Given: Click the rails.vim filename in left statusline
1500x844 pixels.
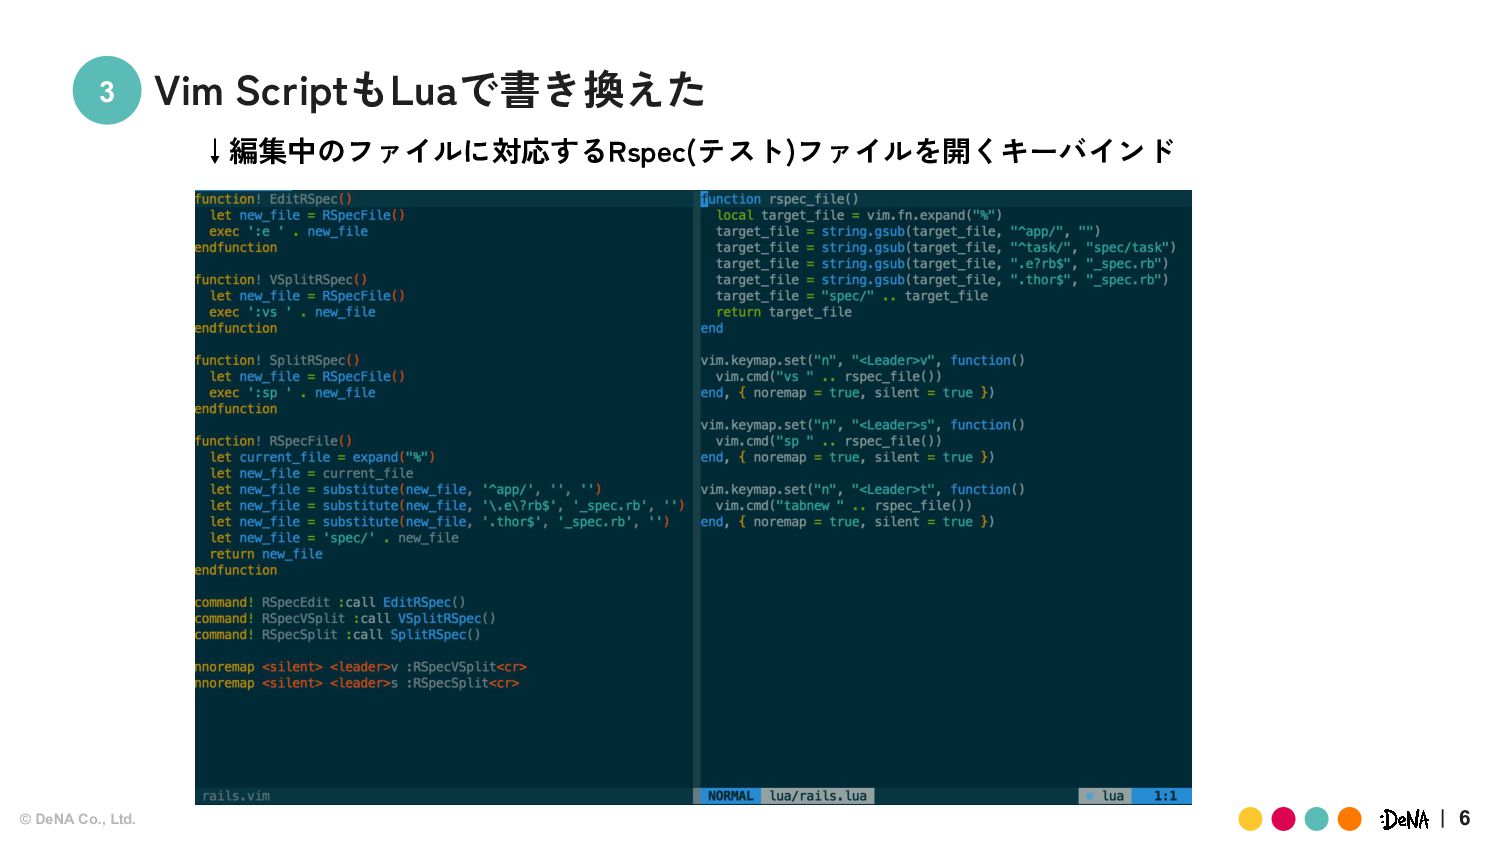Looking at the screenshot, I should [x=236, y=796].
